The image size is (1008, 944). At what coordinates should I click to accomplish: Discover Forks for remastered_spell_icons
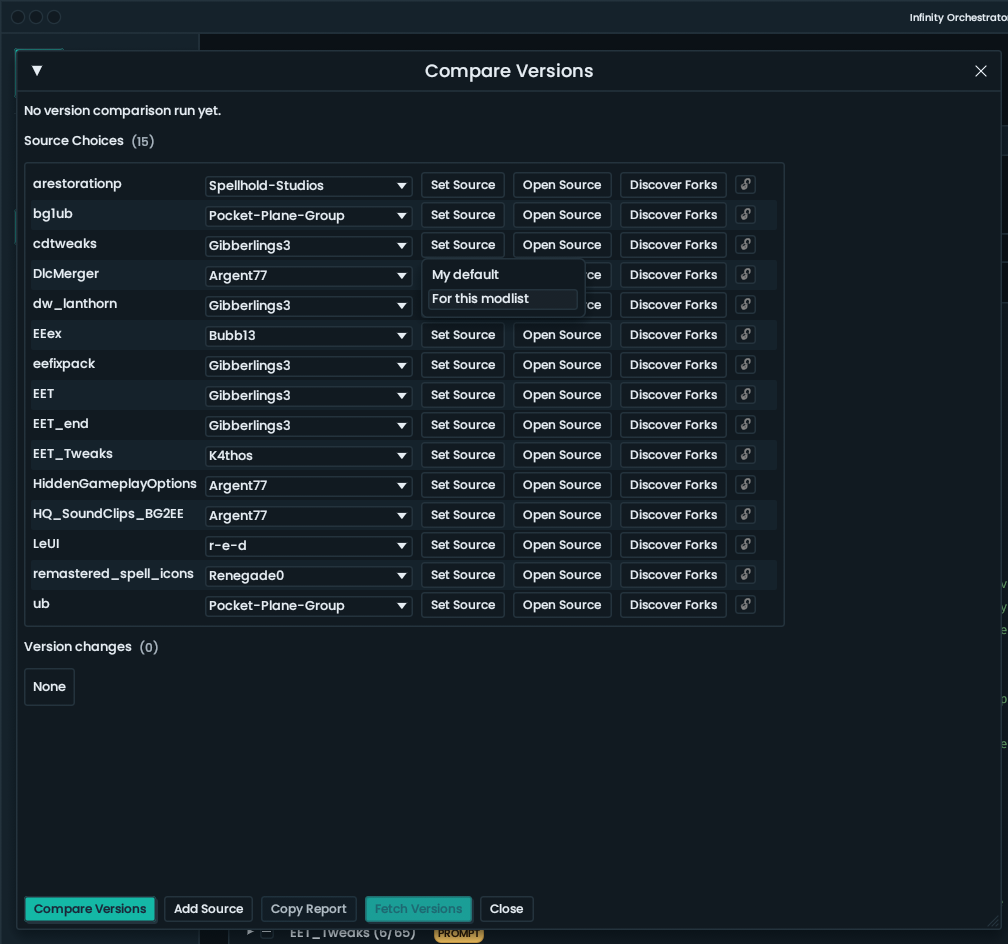click(x=673, y=575)
